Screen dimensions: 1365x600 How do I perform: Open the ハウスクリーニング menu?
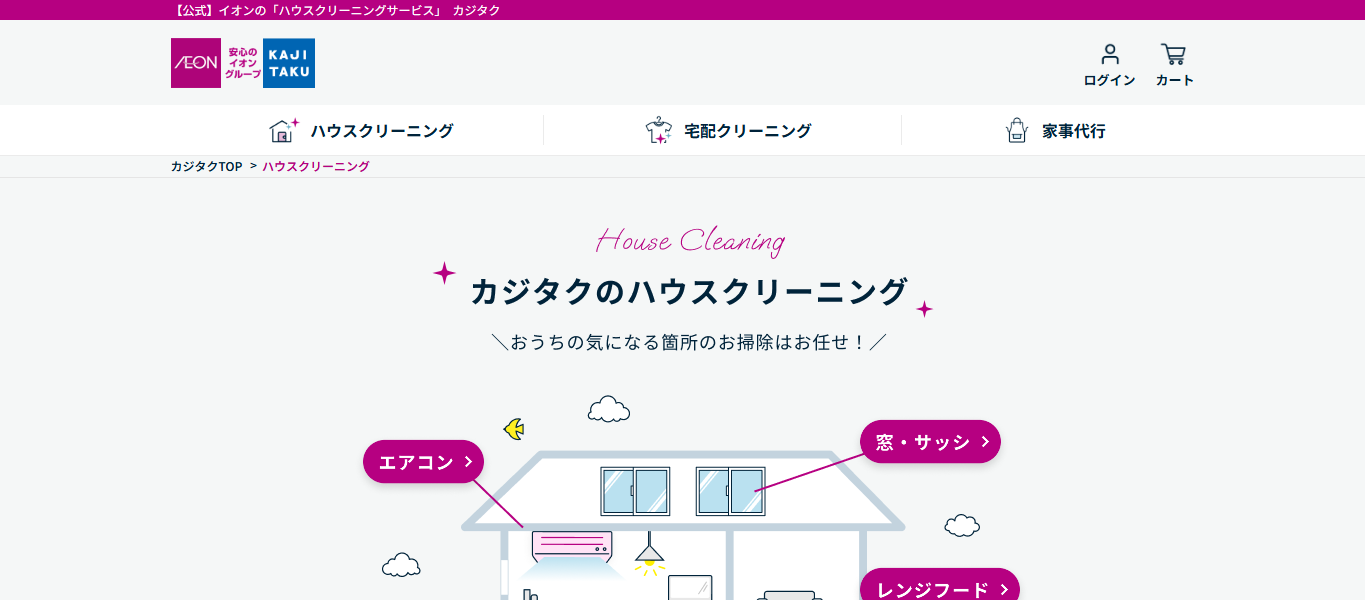[361, 130]
